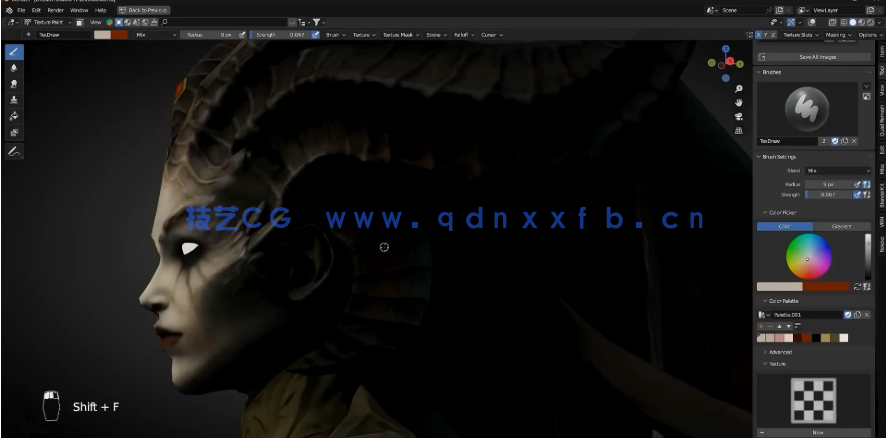Toggle strength pen pressure in Brush Settings
This screenshot has height=438, width=886.
point(857,194)
